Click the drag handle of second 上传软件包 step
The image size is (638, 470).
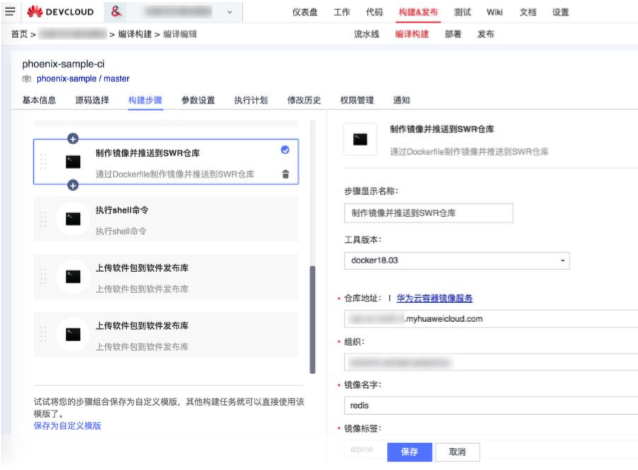[44, 335]
